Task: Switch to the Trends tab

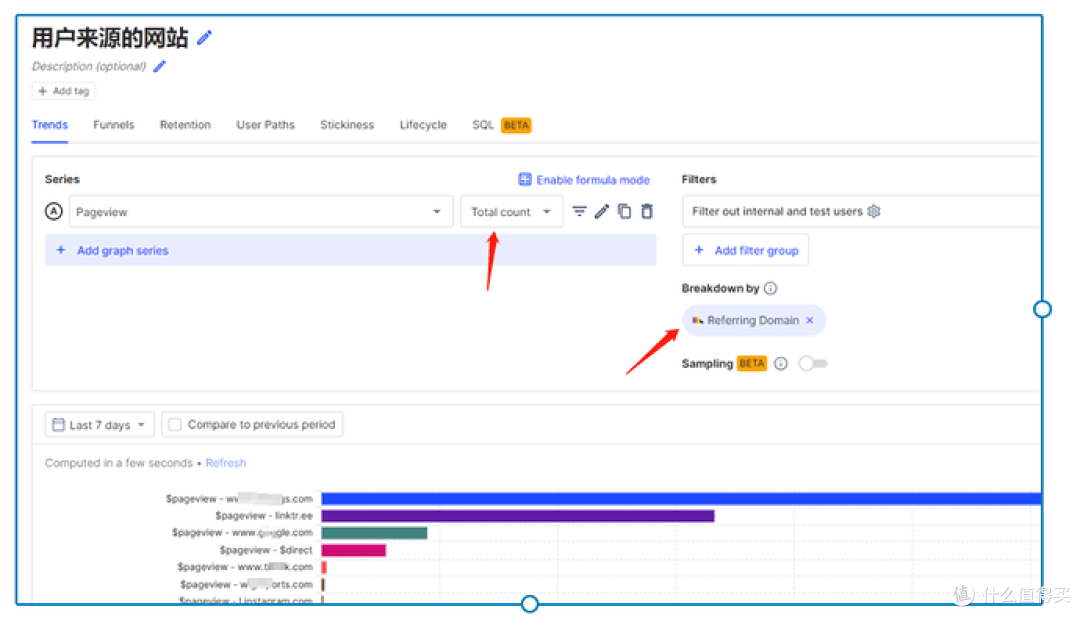Action: click(x=50, y=125)
